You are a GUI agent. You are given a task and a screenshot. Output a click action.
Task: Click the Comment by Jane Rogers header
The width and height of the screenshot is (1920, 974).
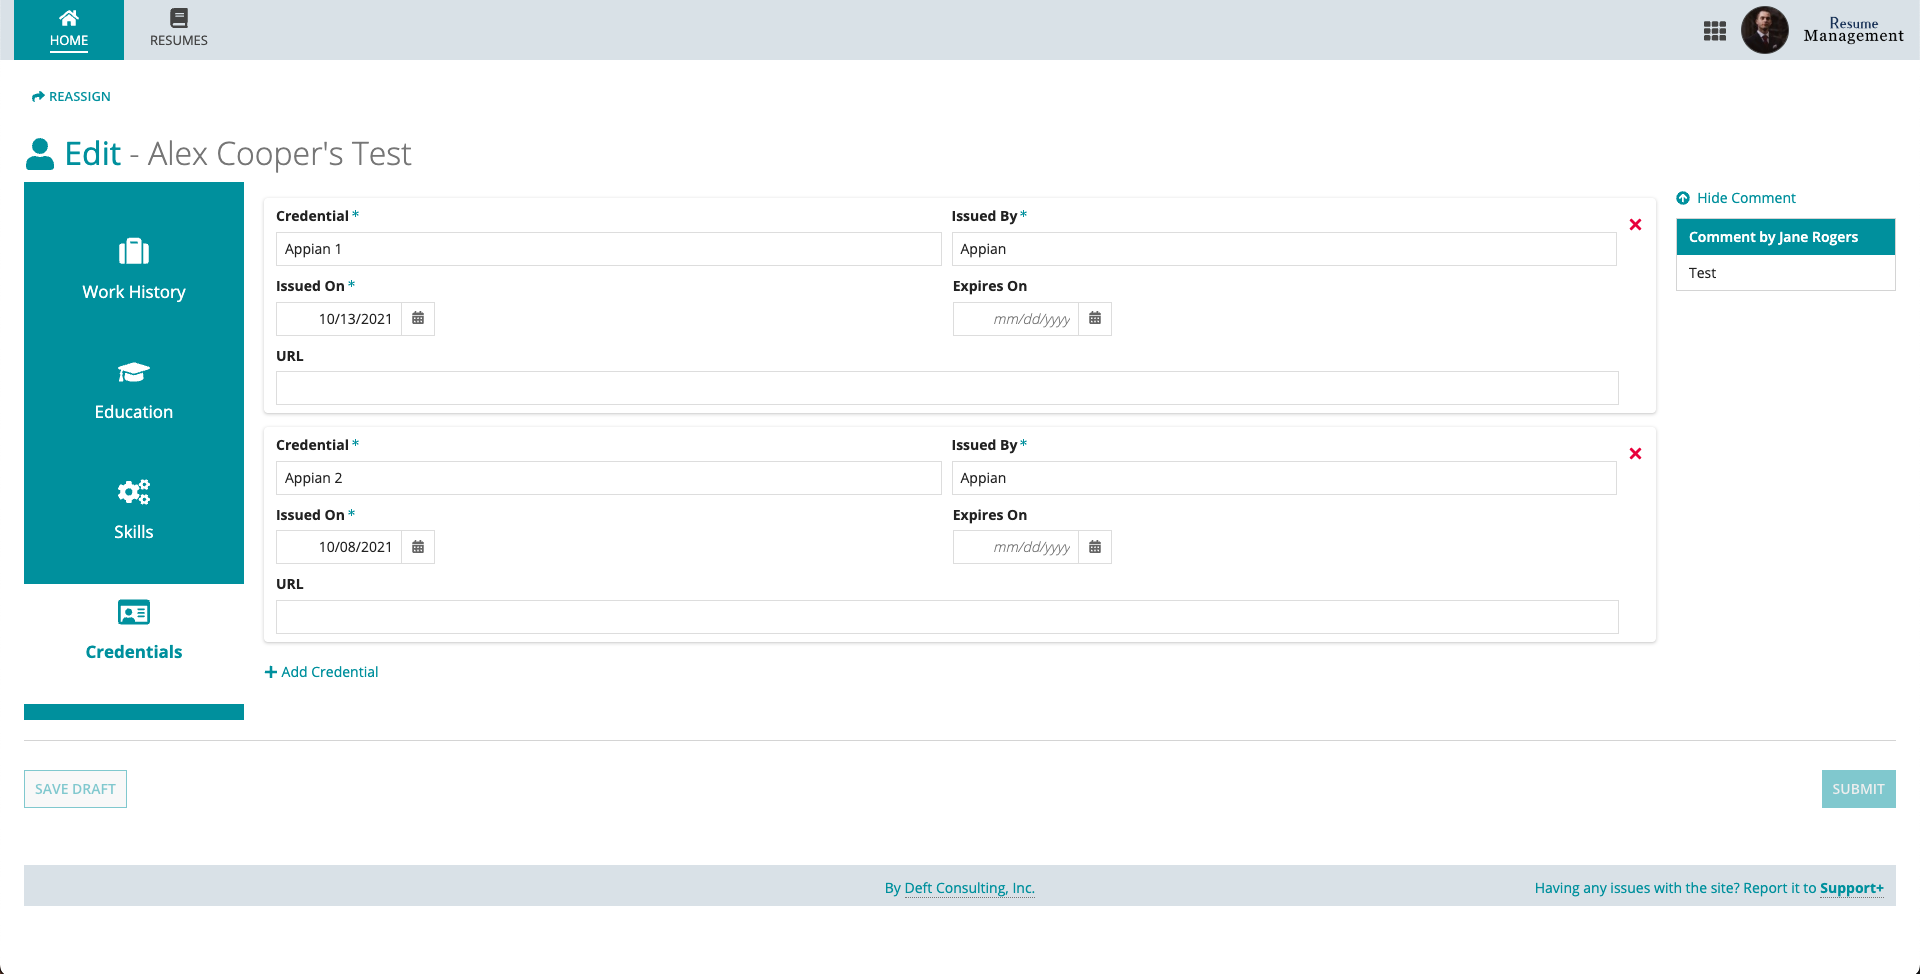coord(1786,237)
